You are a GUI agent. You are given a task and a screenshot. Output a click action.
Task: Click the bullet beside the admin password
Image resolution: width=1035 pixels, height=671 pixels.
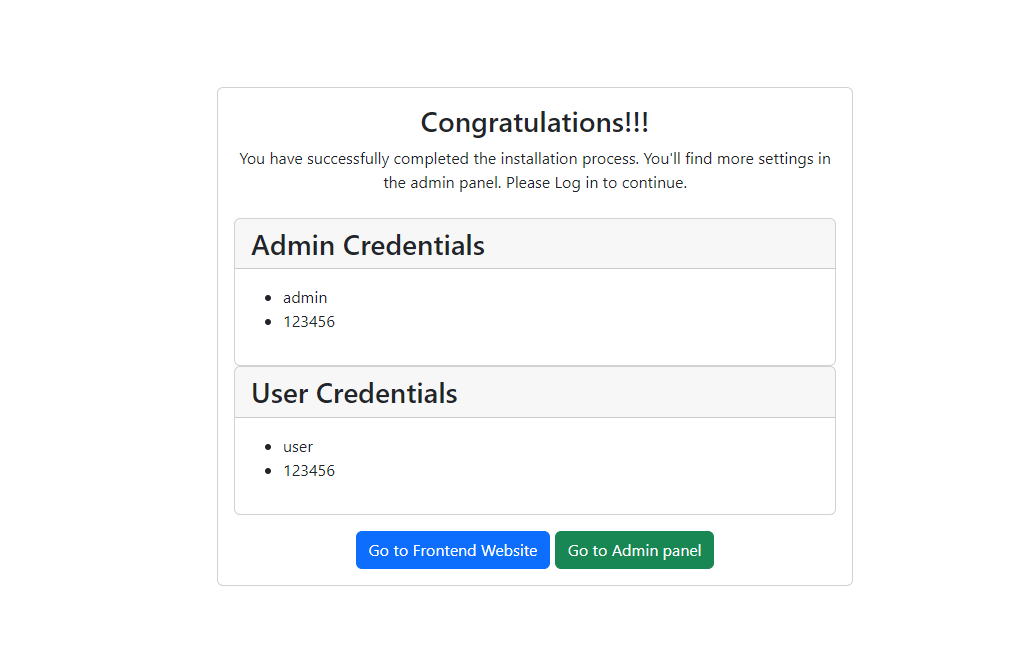pos(268,322)
